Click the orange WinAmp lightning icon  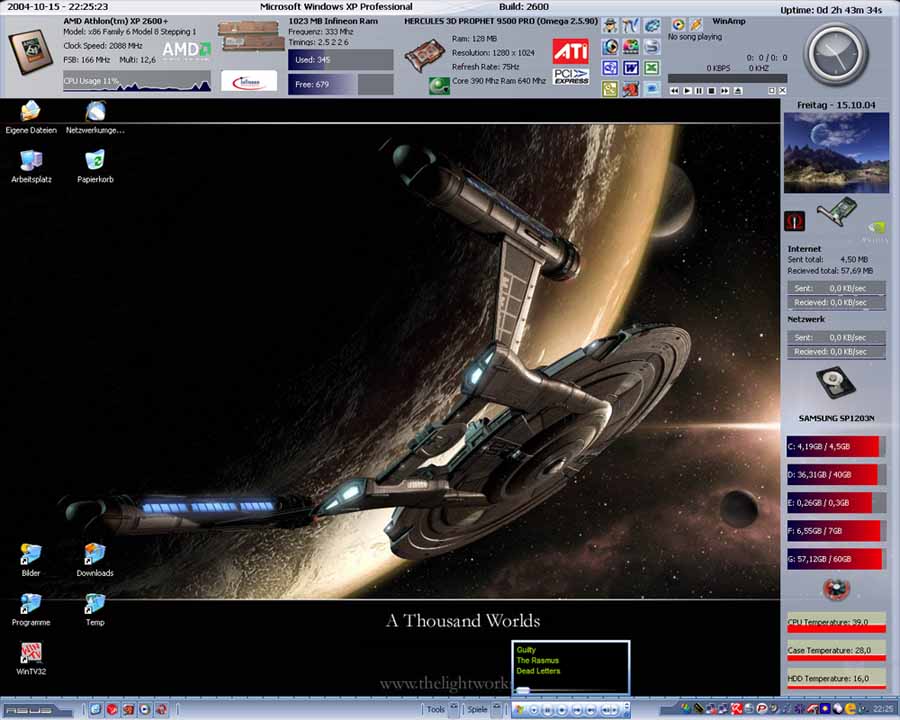pyautogui.click(x=696, y=24)
